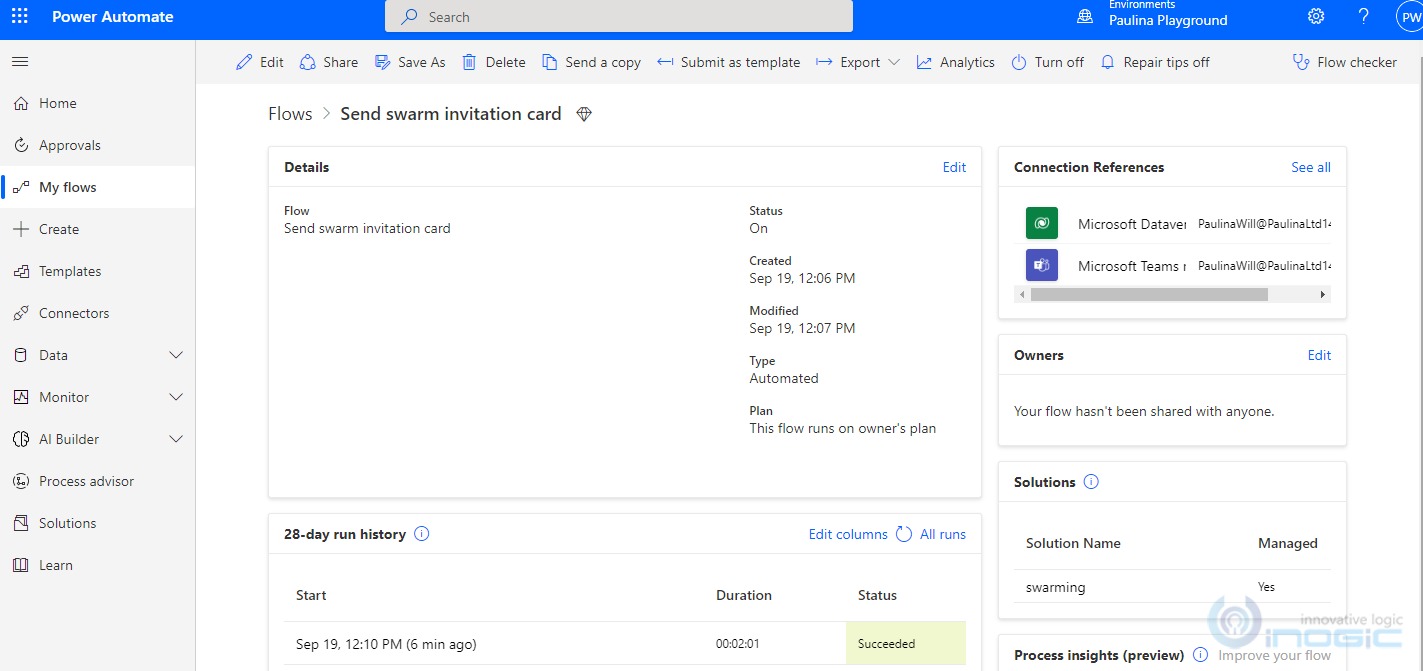Click the Duration column header
This screenshot has height=671, width=1423.
click(x=744, y=595)
